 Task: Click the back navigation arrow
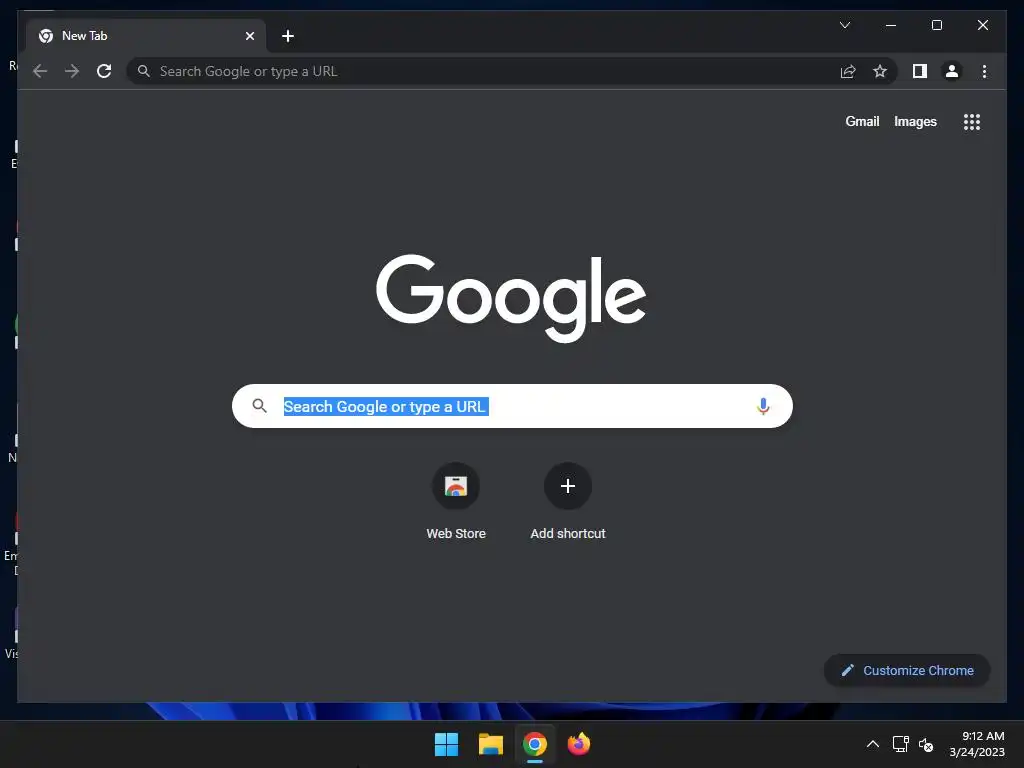coord(40,71)
